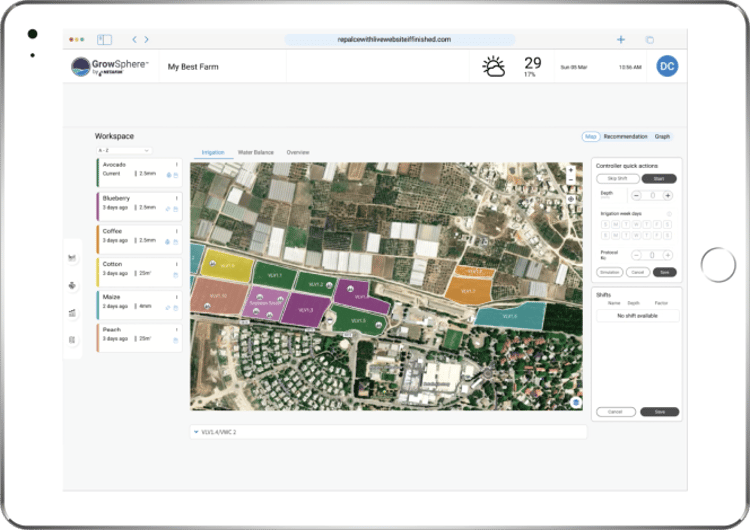
Task: Open the A - Z sort dropdown
Action: 123,150
